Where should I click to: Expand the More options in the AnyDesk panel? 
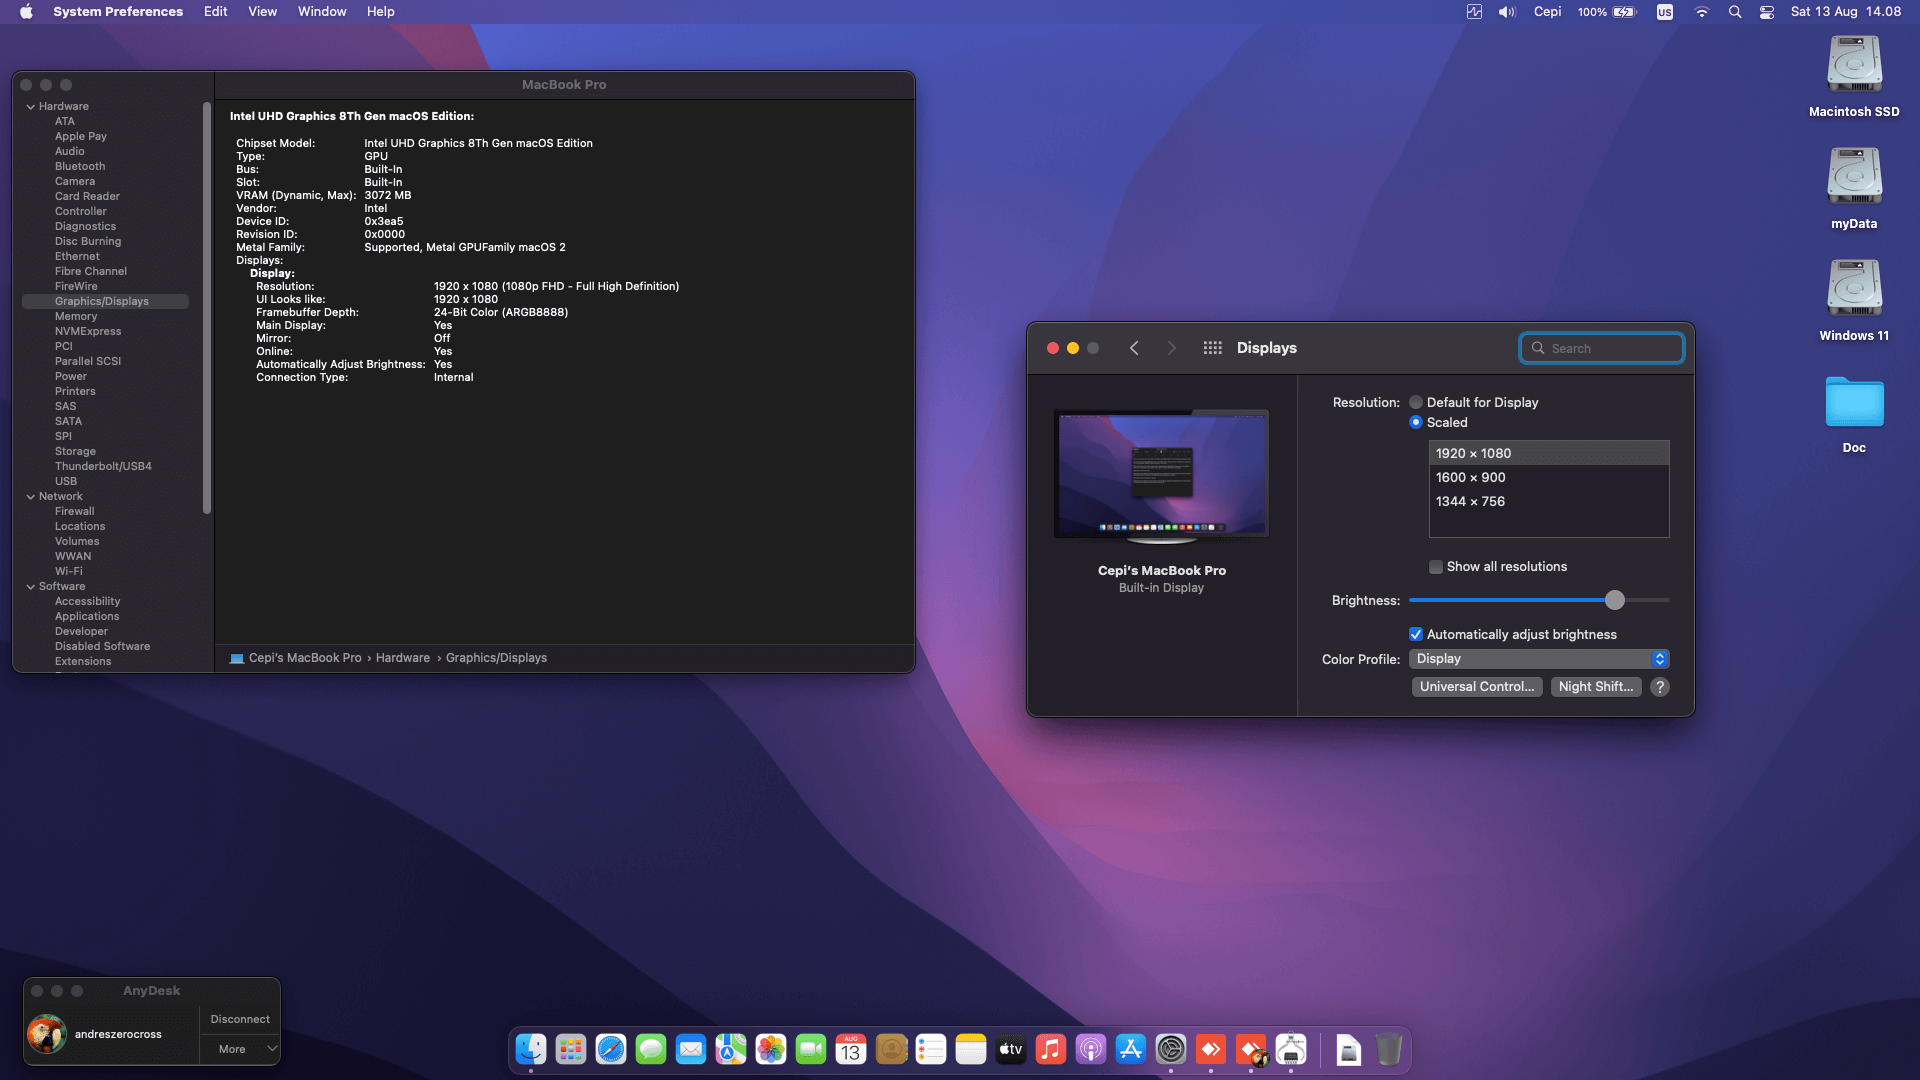coord(239,1049)
